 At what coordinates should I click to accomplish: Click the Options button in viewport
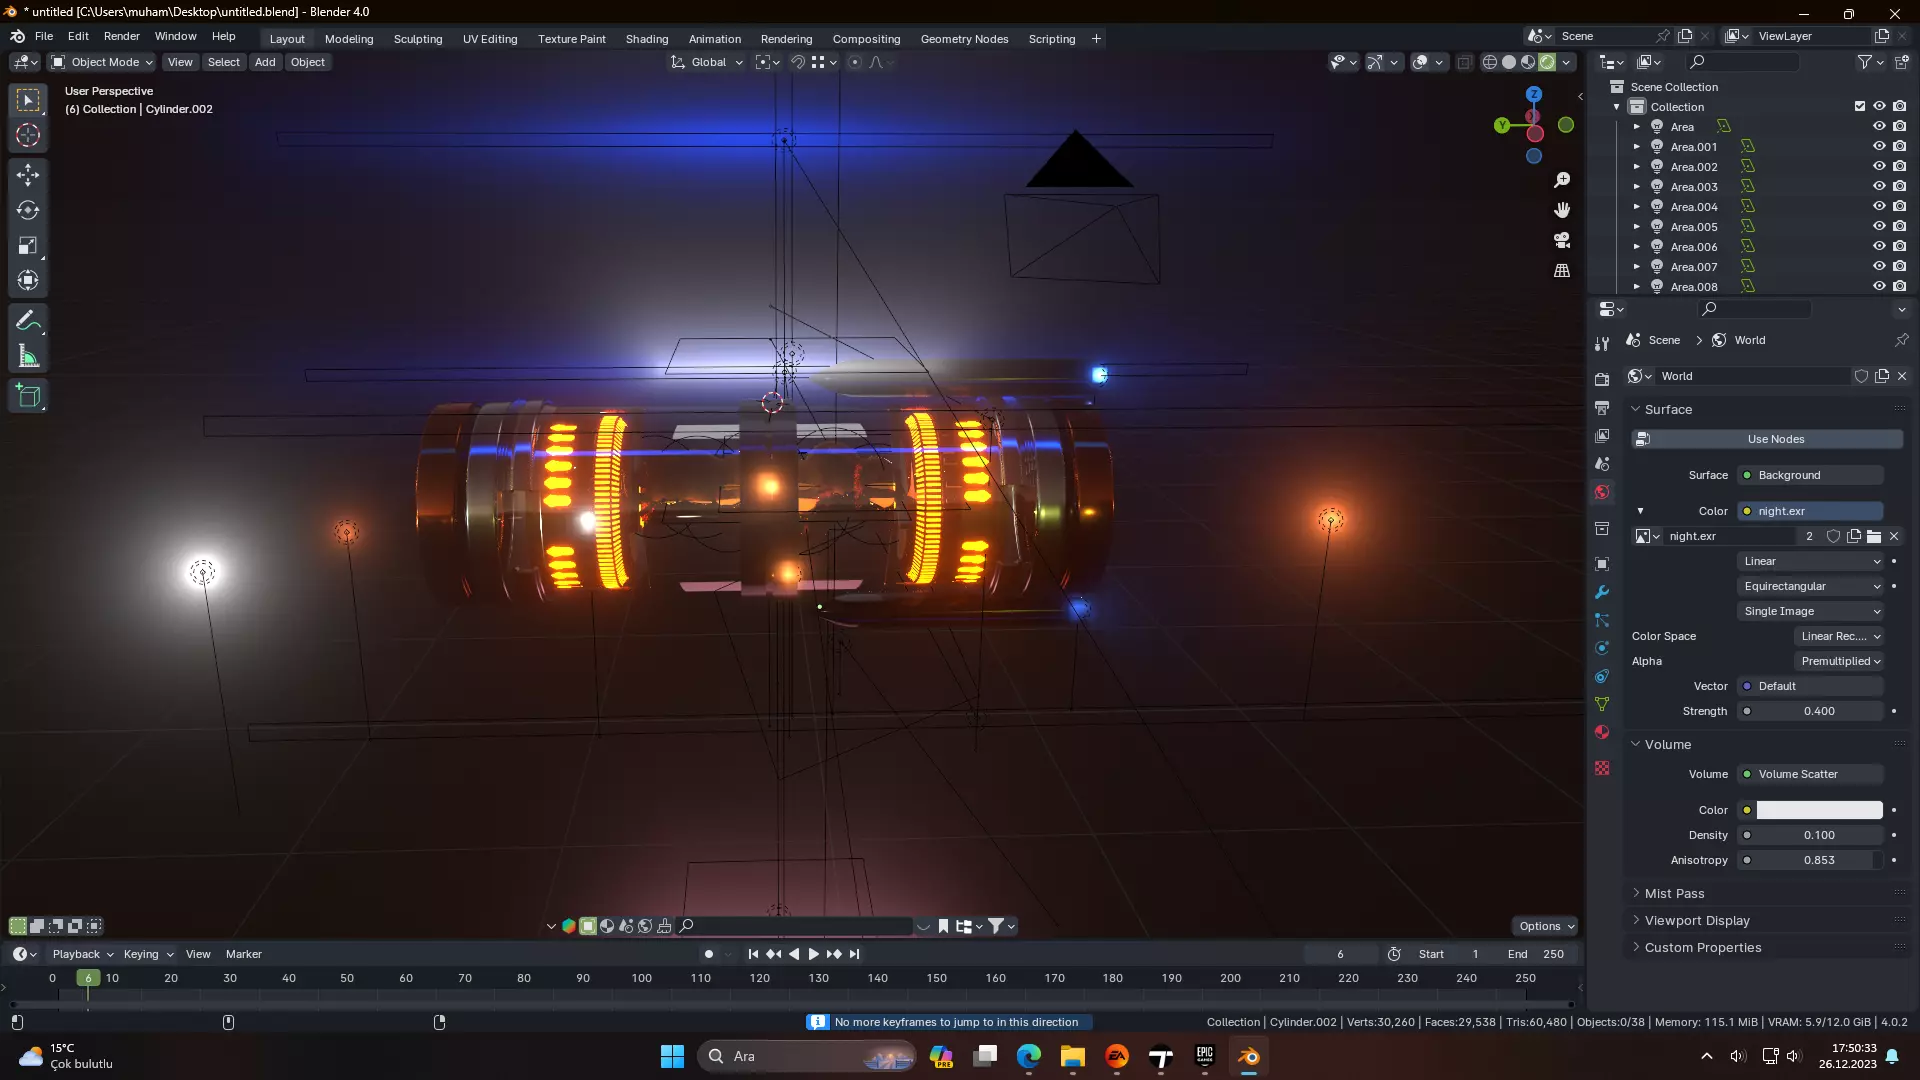[x=1545, y=926]
